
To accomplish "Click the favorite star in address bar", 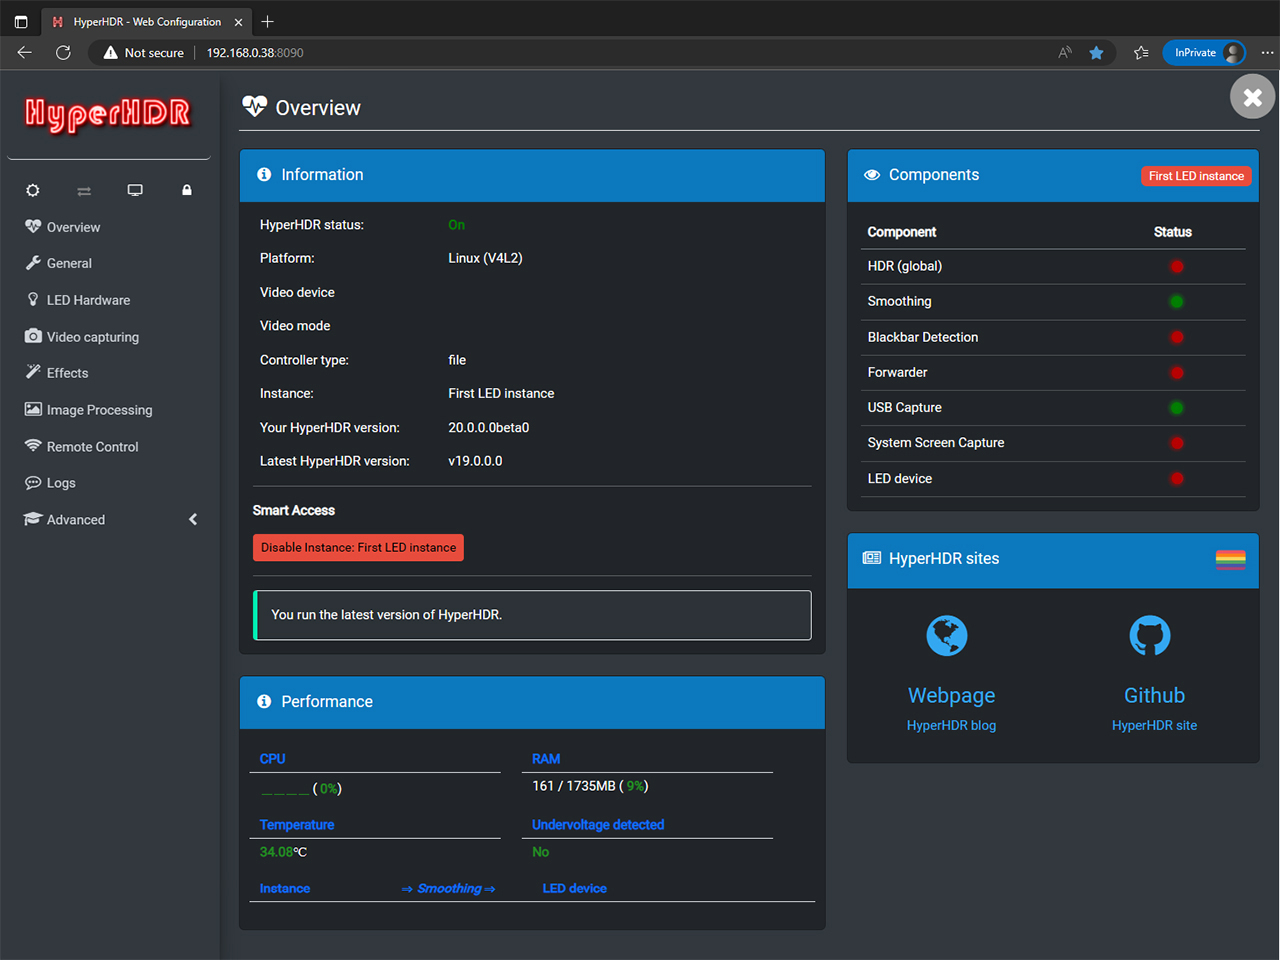I will coord(1097,53).
